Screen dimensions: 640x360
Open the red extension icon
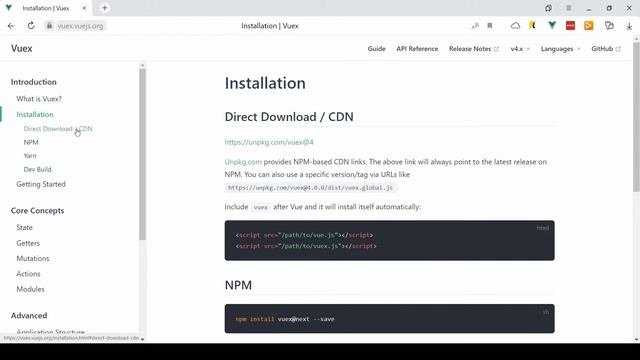click(570, 26)
